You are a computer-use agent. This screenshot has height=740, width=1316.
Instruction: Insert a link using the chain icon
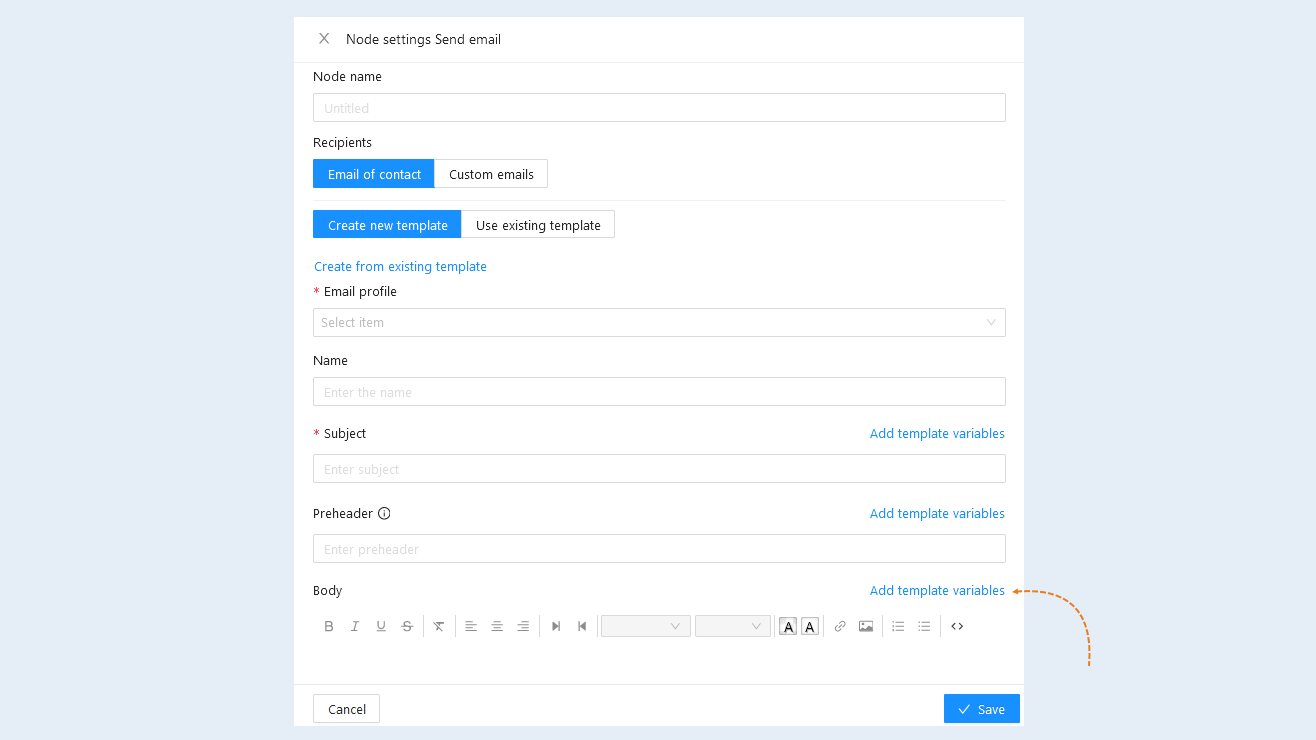coord(840,626)
